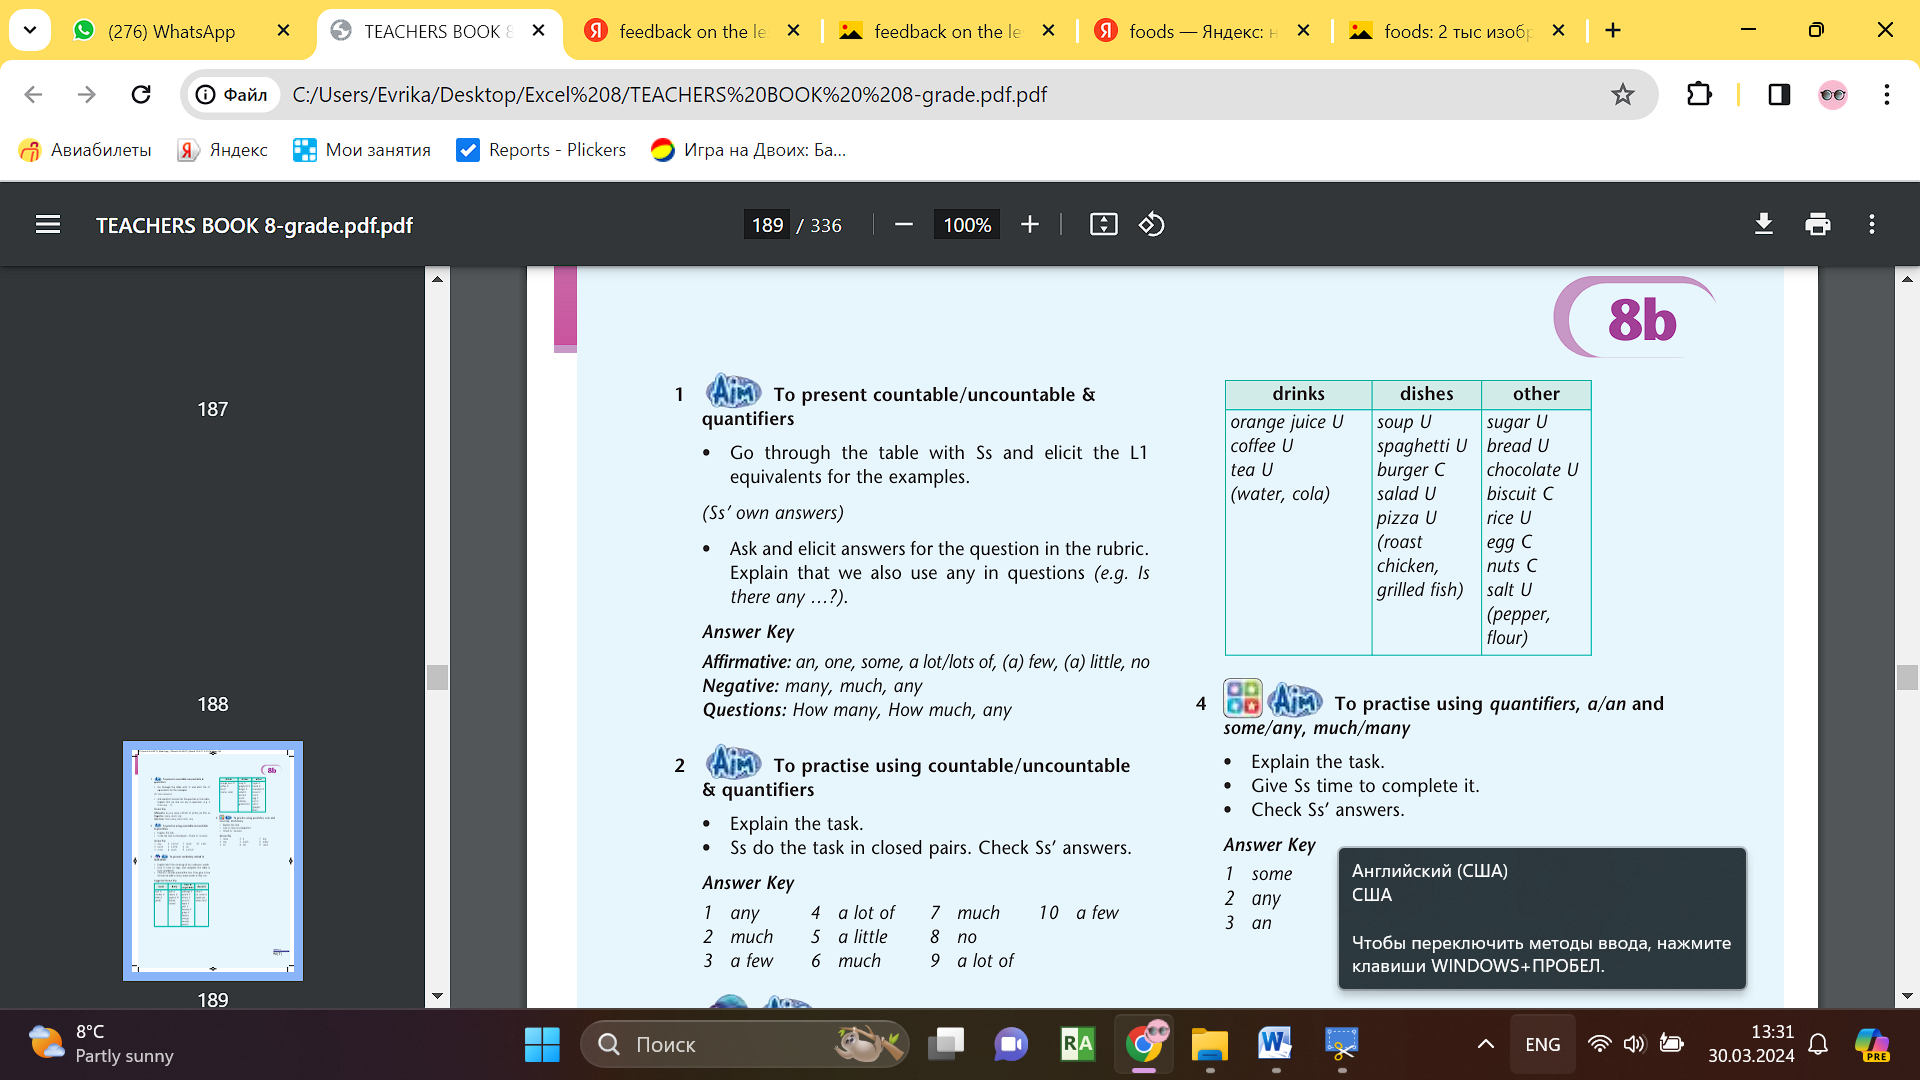Screen dimensions: 1920x1080
Task: Open PDF viewer more actions menu
Action: (x=1872, y=225)
